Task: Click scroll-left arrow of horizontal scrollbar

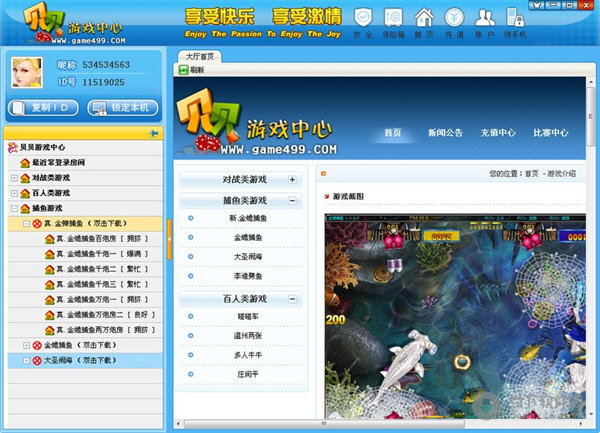Action: pyautogui.click(x=178, y=423)
